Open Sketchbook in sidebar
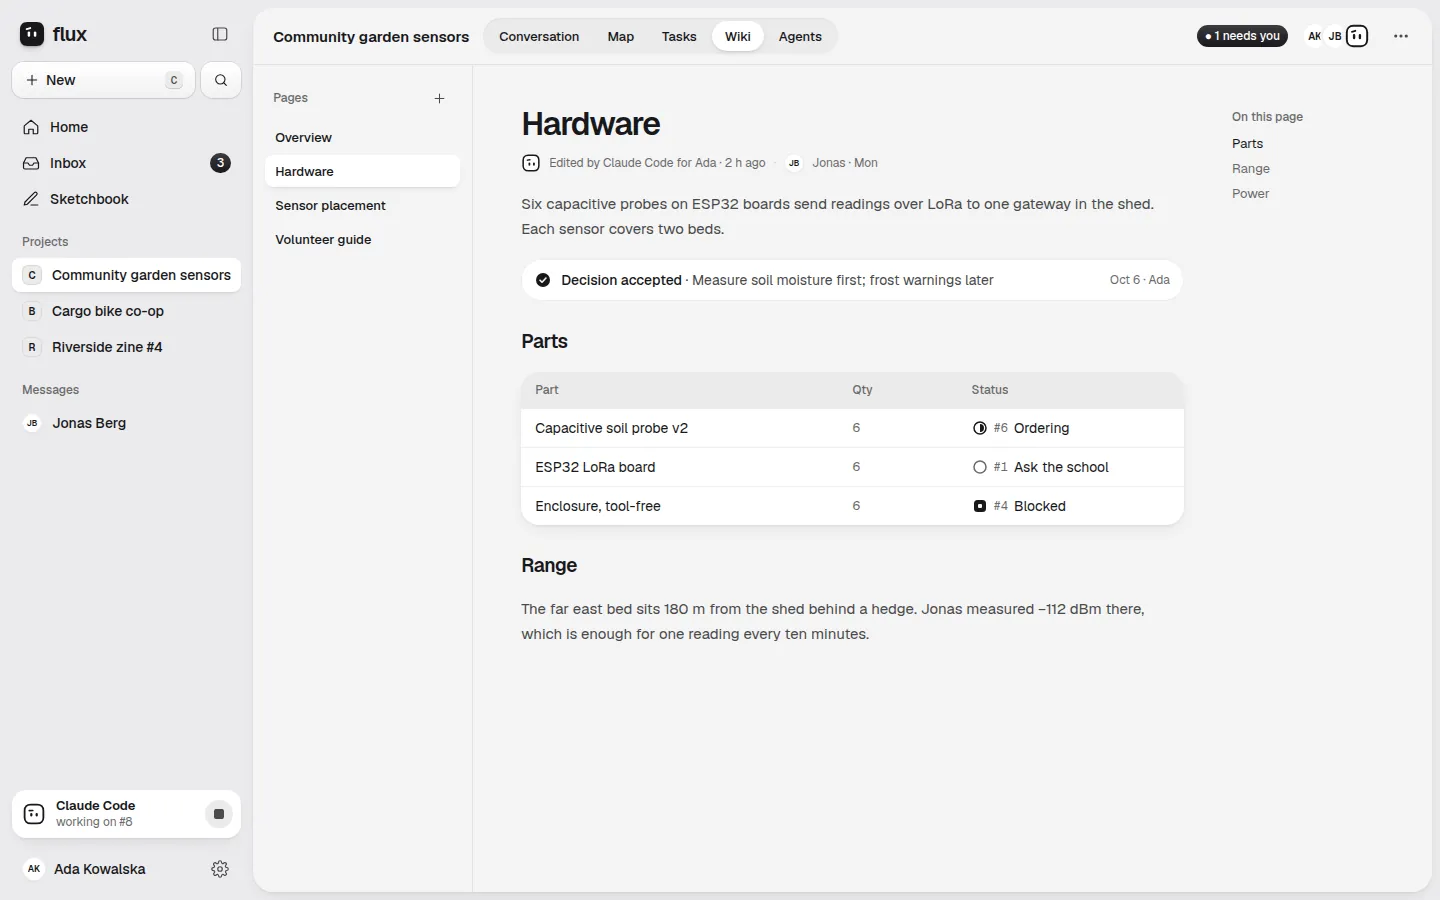Viewport: 1440px width, 900px height. point(126,199)
